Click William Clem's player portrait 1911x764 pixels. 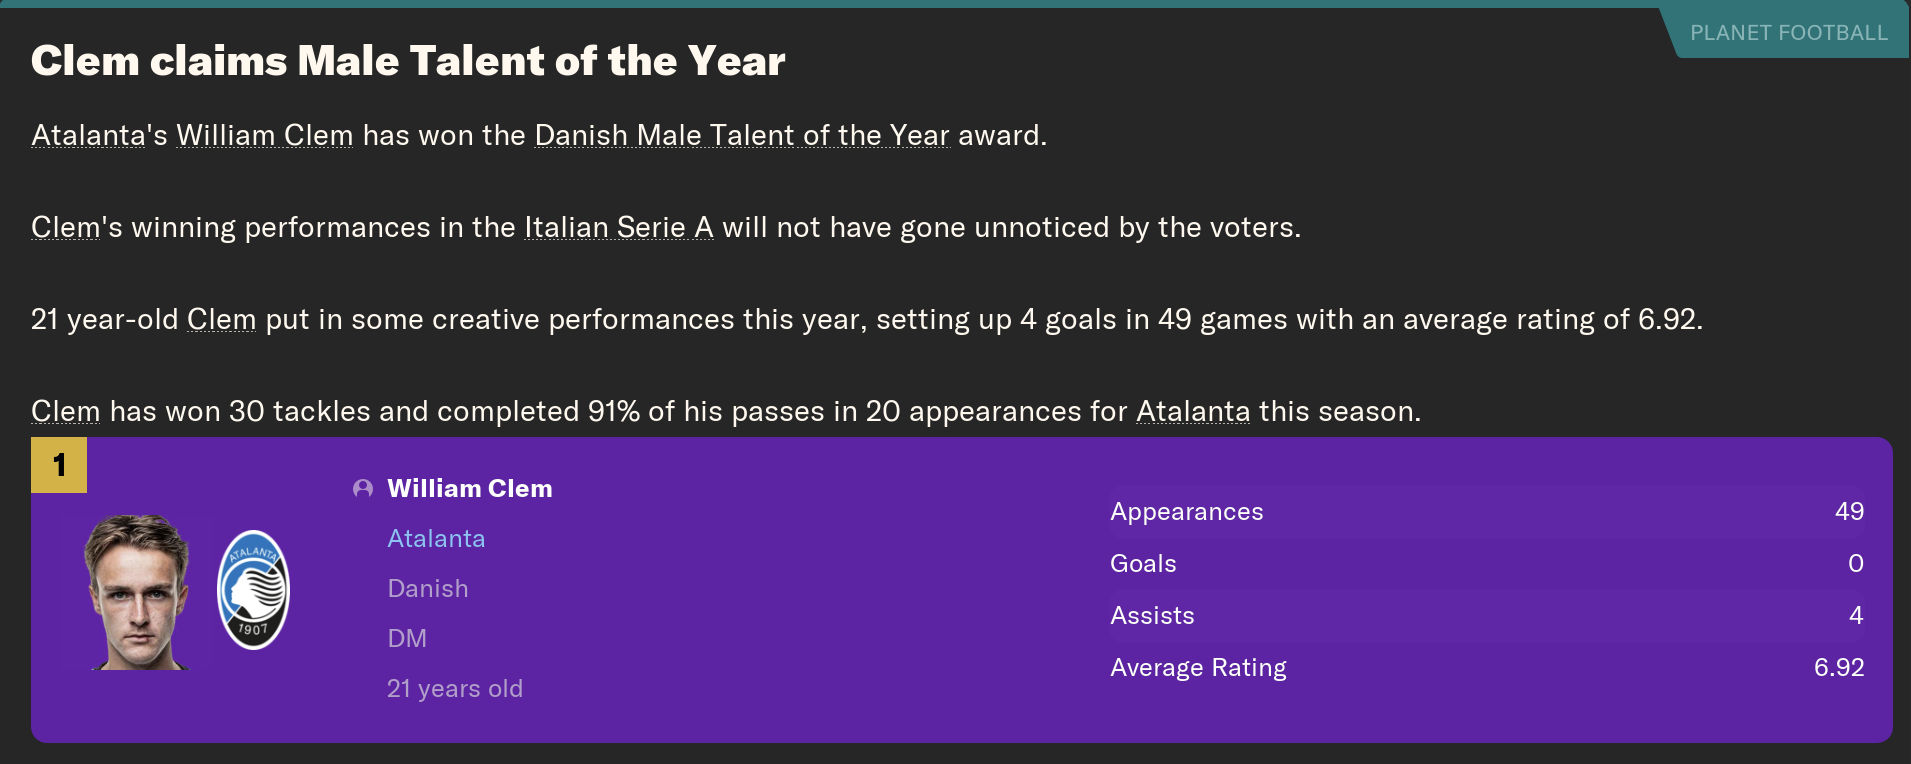pyautogui.click(x=138, y=592)
